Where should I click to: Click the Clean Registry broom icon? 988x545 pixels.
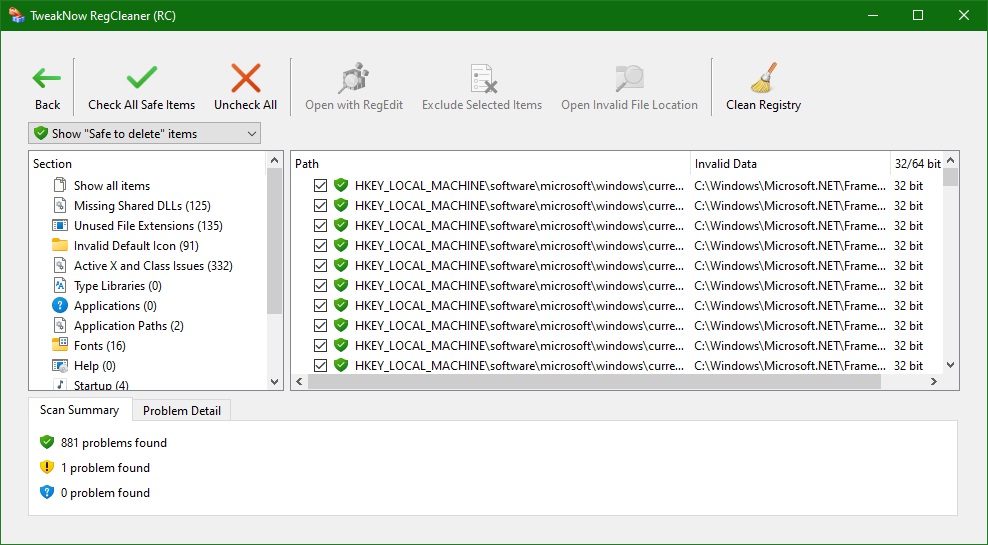(764, 78)
